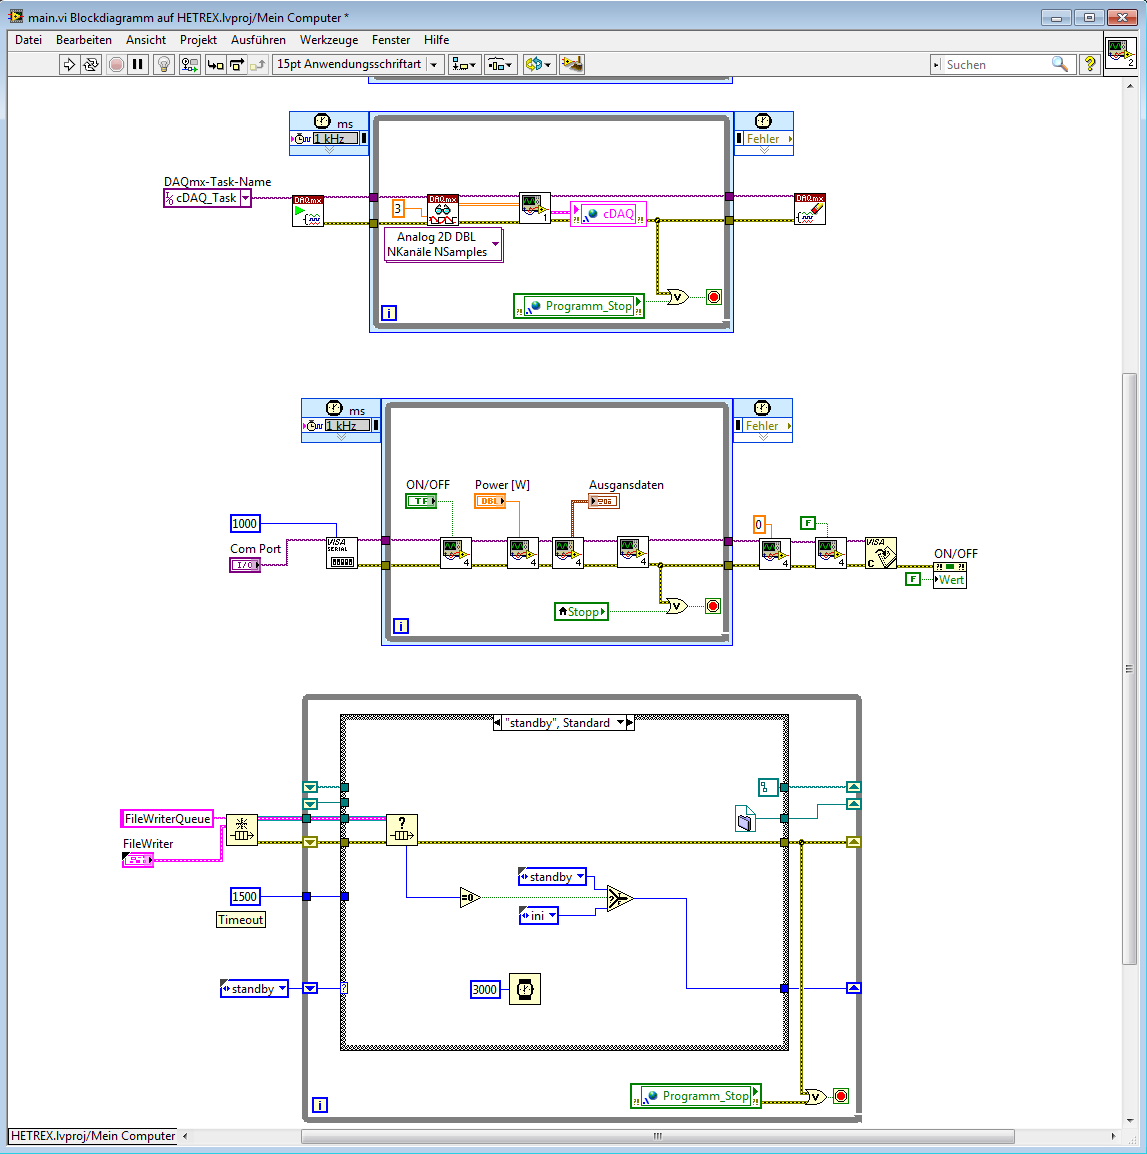Click stop terminal of middle timed loop

pos(713,606)
